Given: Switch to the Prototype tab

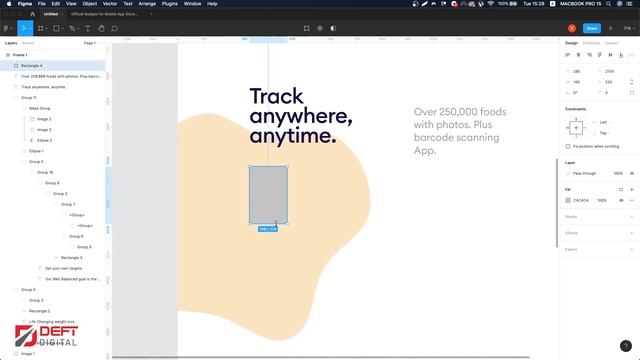Looking at the screenshot, I should (591, 43).
